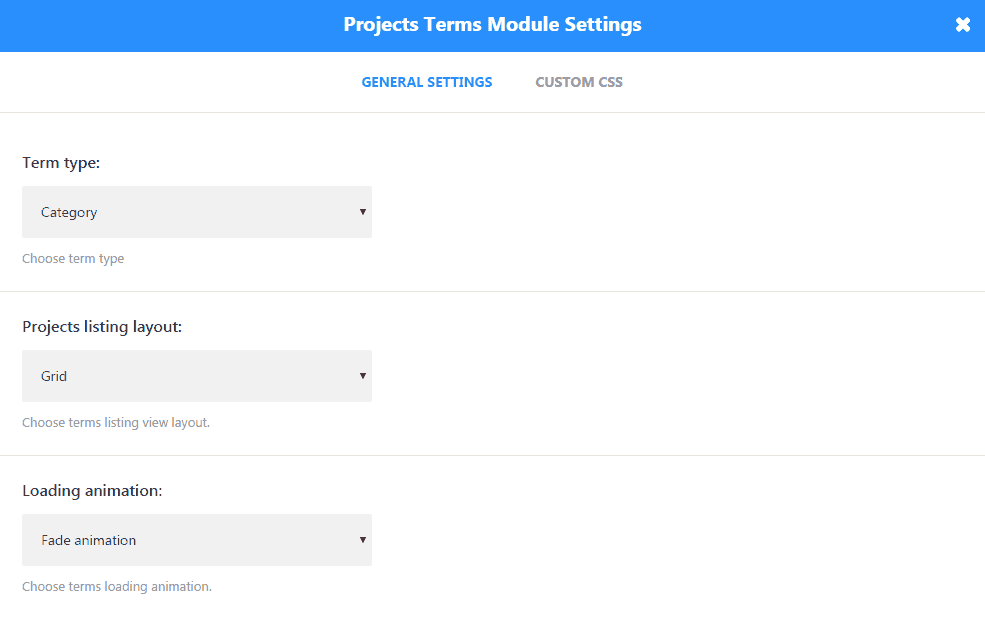Image resolution: width=985 pixels, height=617 pixels.
Task: Click the arrow on the Category dropdown
Action: 362,212
